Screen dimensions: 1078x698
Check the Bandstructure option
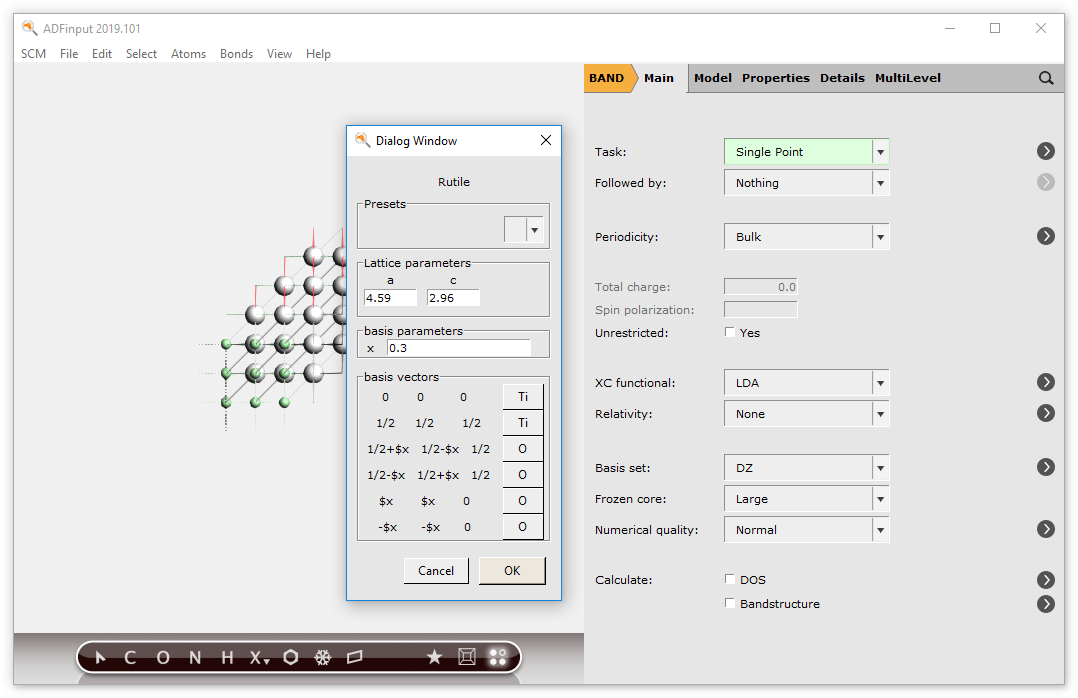tap(729, 603)
